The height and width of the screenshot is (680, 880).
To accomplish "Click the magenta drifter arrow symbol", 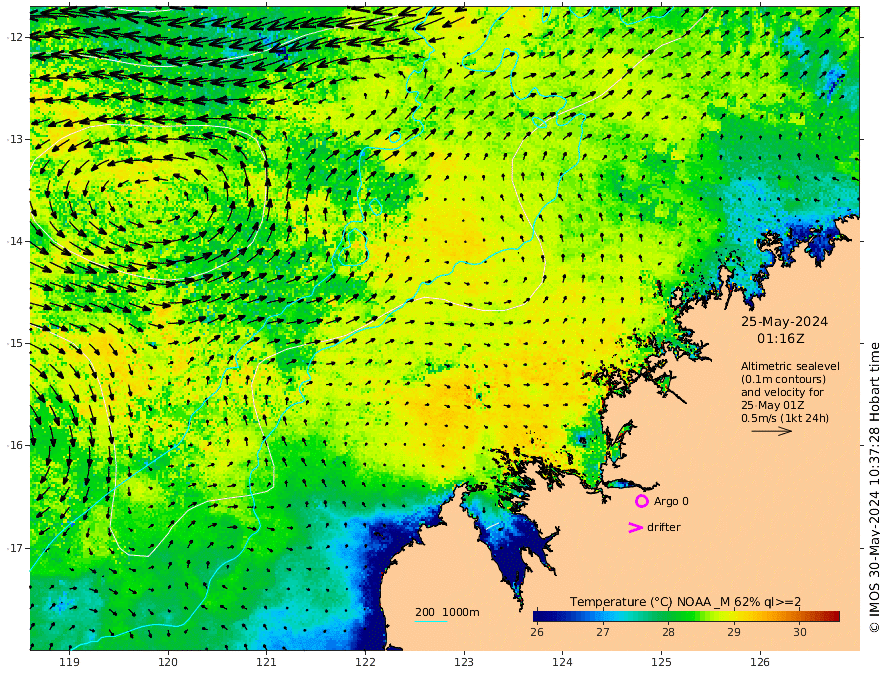I will (635, 527).
